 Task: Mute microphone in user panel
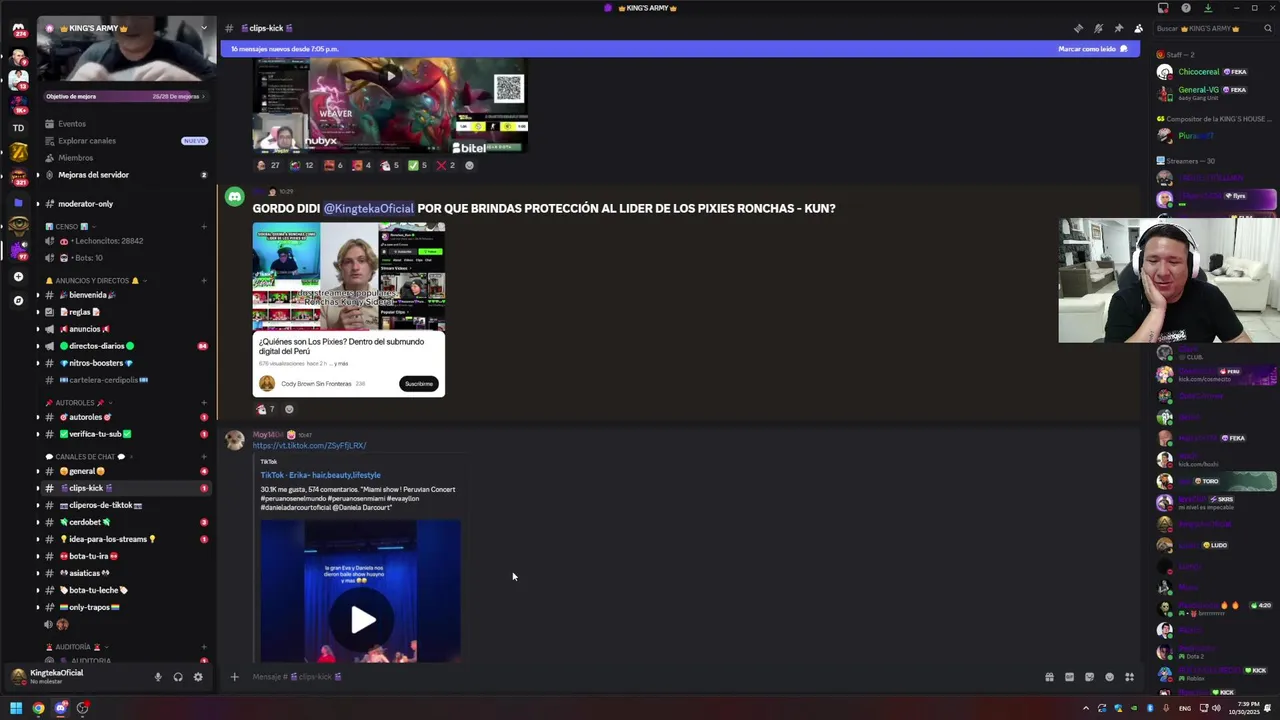coord(157,677)
